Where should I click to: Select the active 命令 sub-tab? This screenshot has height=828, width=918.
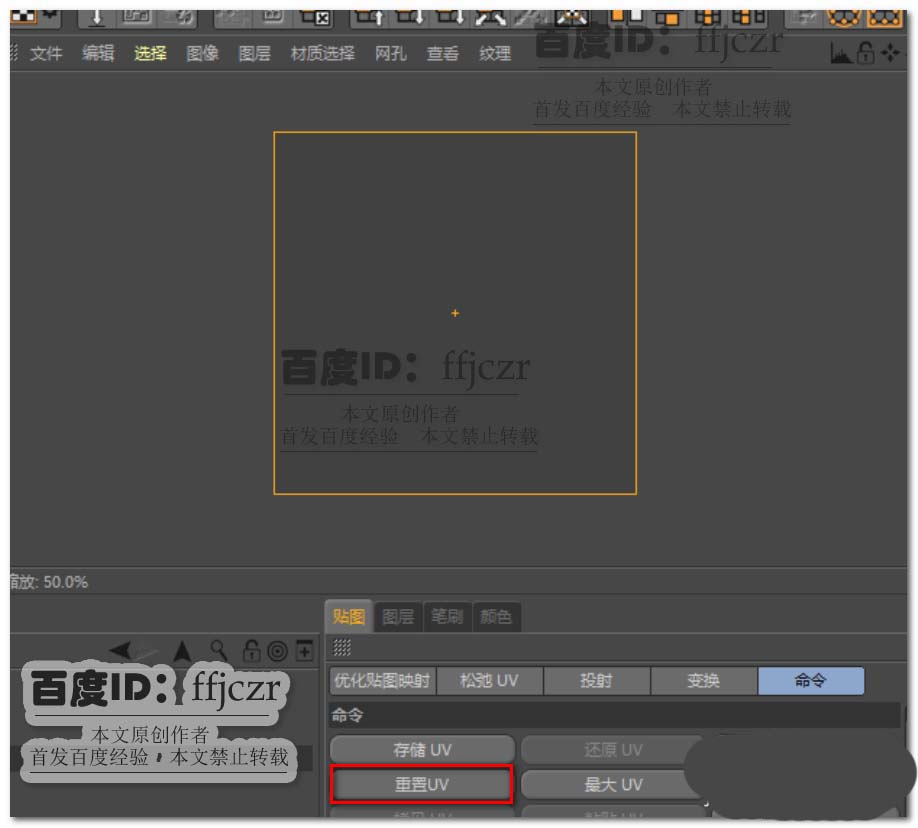(x=811, y=680)
